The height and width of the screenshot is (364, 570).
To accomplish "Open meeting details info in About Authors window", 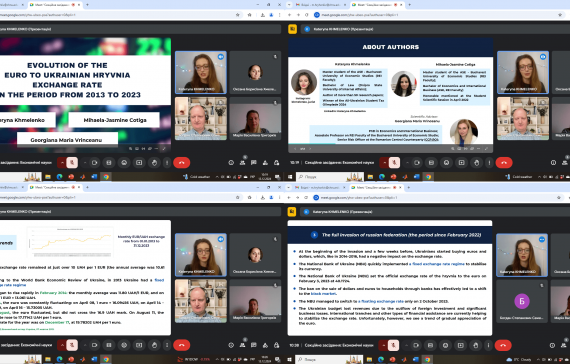I will pyautogui.click(x=553, y=163).
